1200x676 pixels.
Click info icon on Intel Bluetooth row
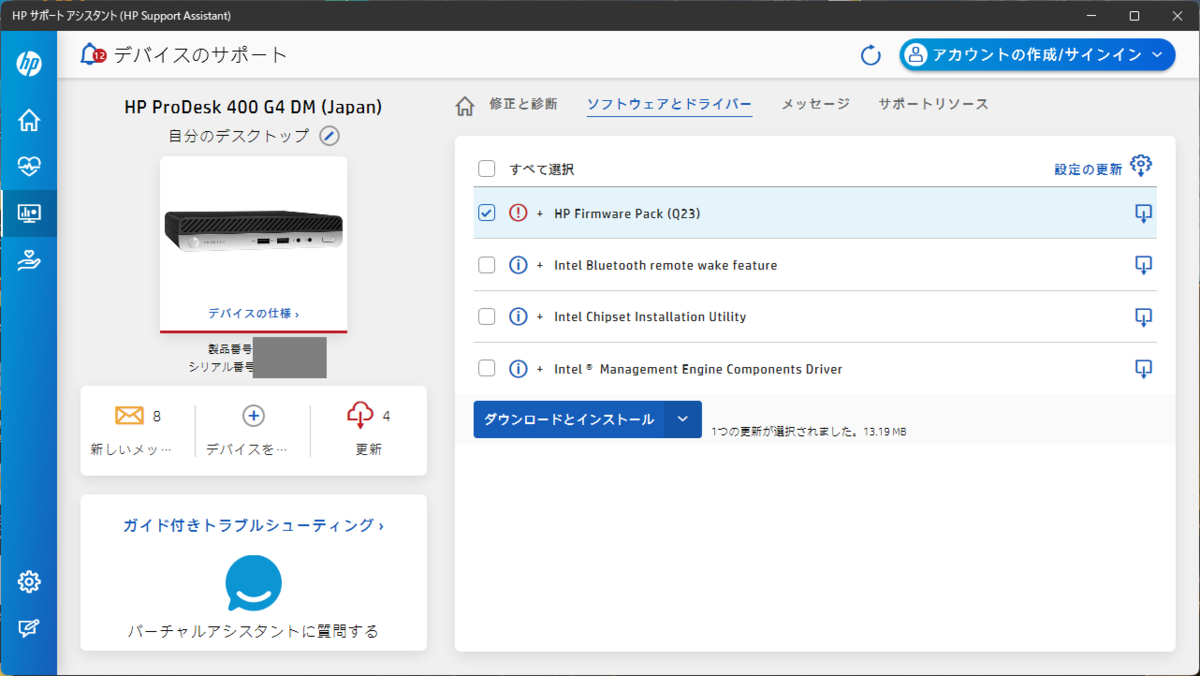coord(518,265)
